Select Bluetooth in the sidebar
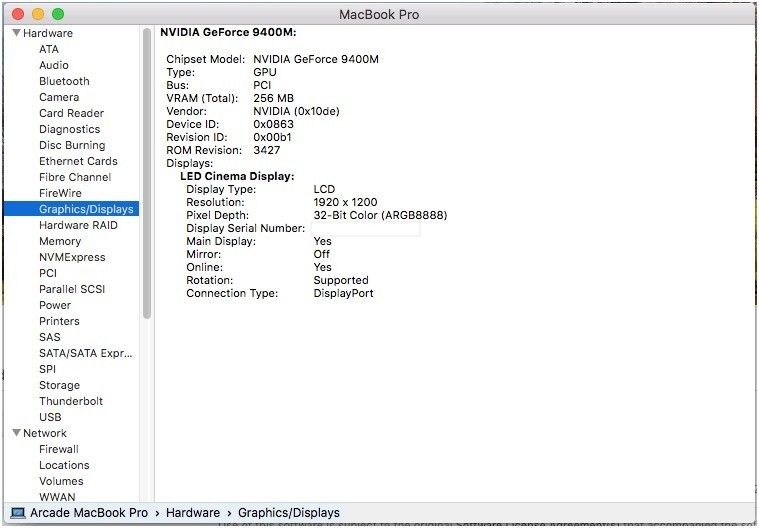Viewport: 759px width, 528px height. click(x=64, y=81)
